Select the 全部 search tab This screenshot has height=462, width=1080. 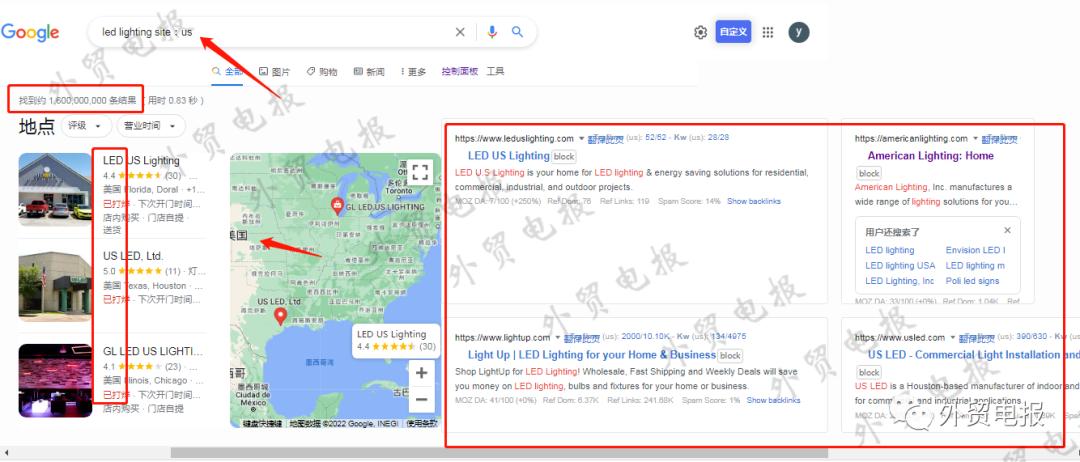[227, 72]
